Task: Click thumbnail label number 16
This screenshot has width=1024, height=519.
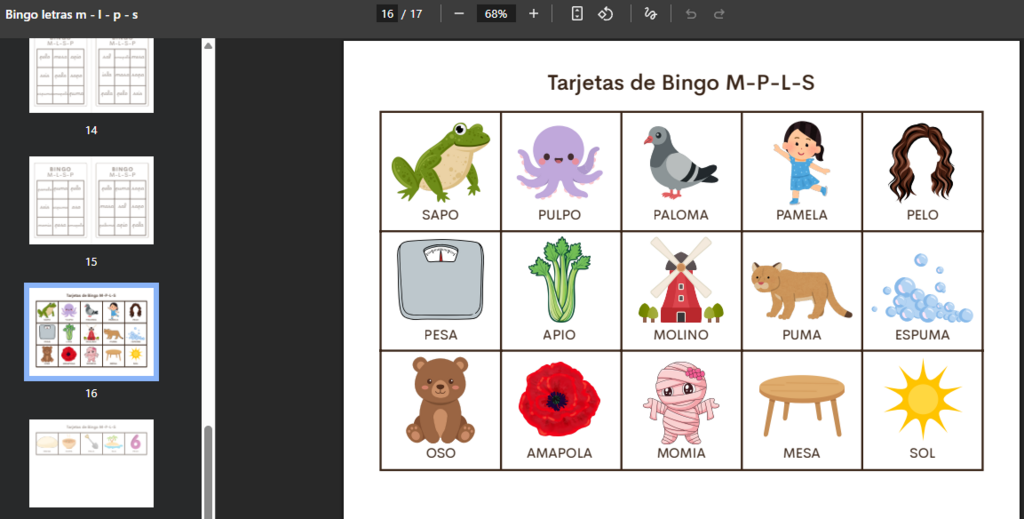Action: [91, 393]
